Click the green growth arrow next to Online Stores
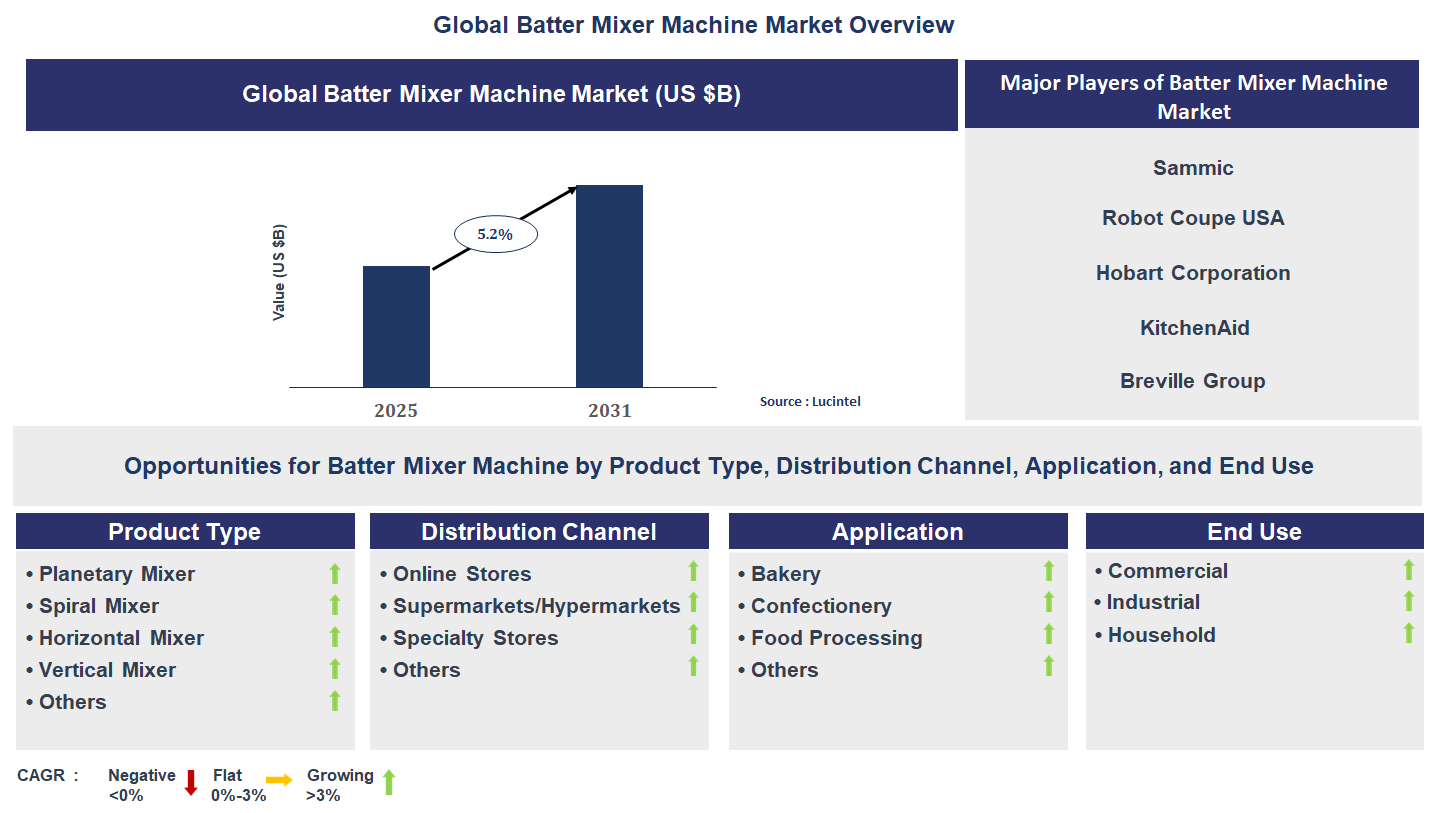The width and height of the screenshot is (1443, 813). coord(693,571)
